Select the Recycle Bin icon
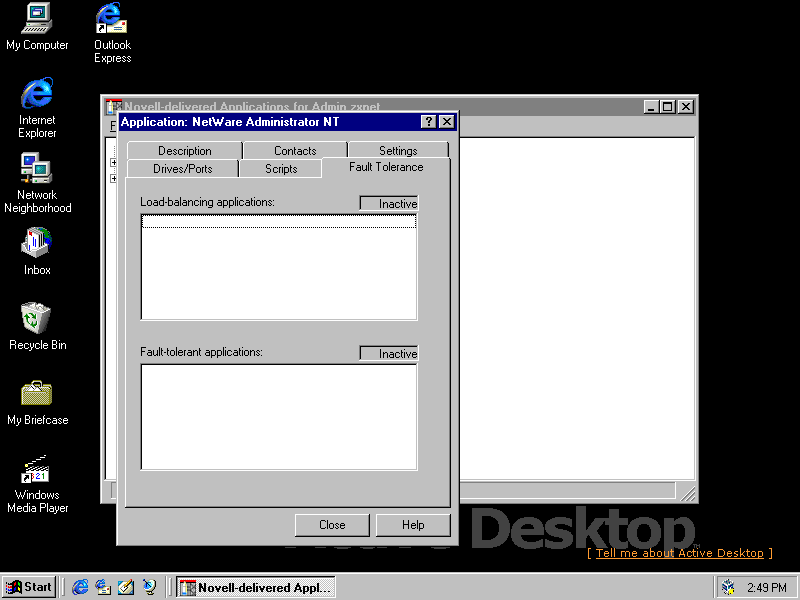 [37, 327]
